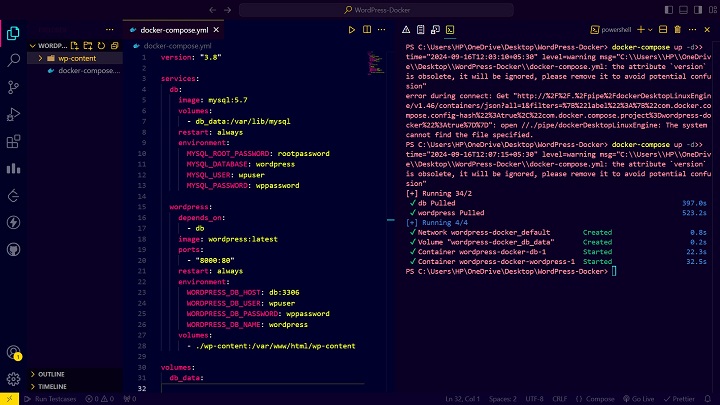Open the ports forwarded status item
This screenshot has width=720, height=405.
point(130,399)
